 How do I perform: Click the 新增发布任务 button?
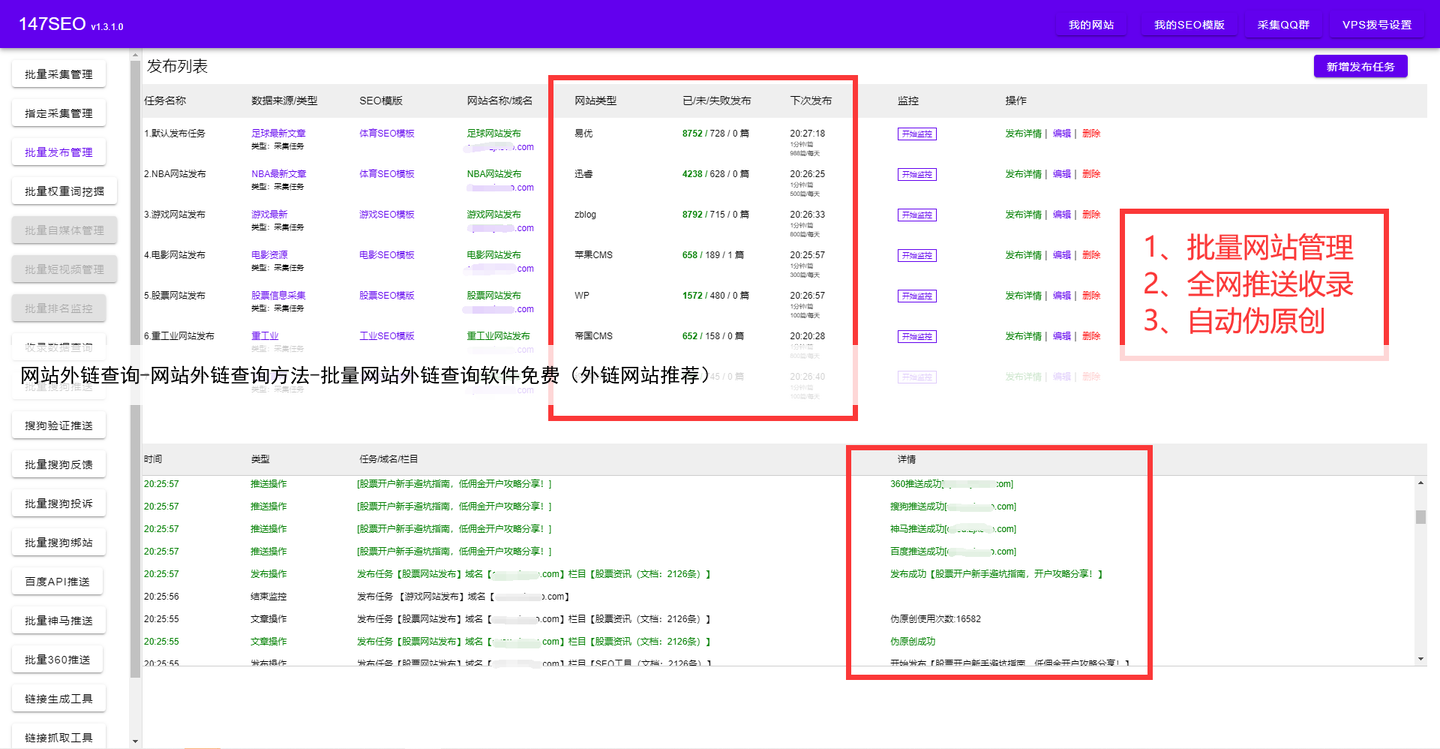(x=1360, y=66)
